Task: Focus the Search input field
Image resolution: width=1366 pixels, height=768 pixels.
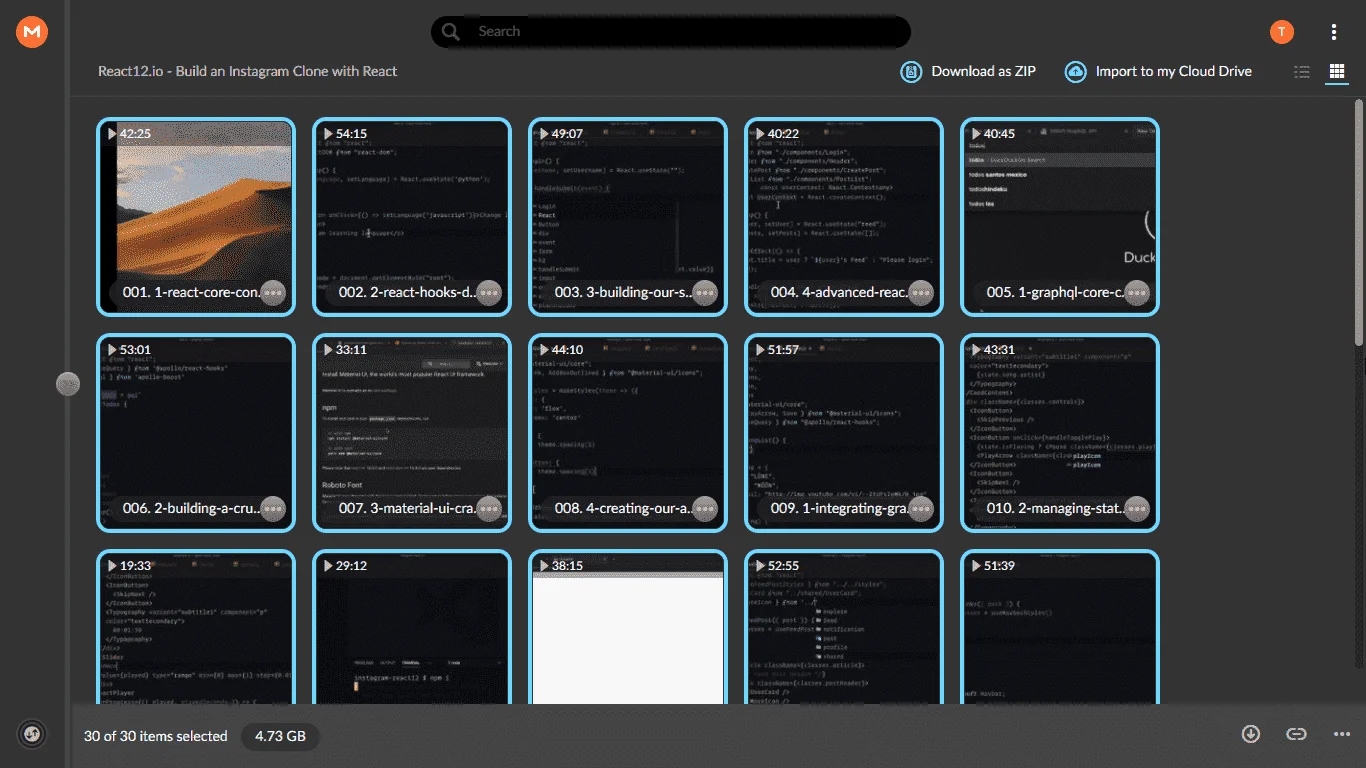Action: click(x=670, y=32)
